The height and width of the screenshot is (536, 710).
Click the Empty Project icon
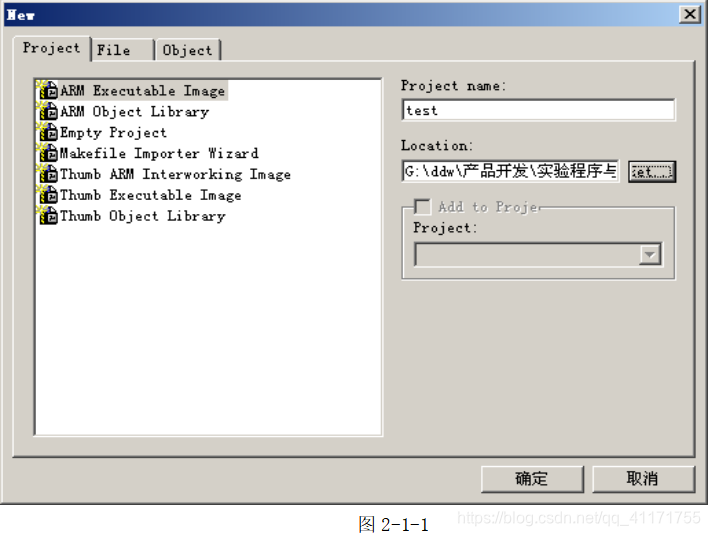(48, 132)
